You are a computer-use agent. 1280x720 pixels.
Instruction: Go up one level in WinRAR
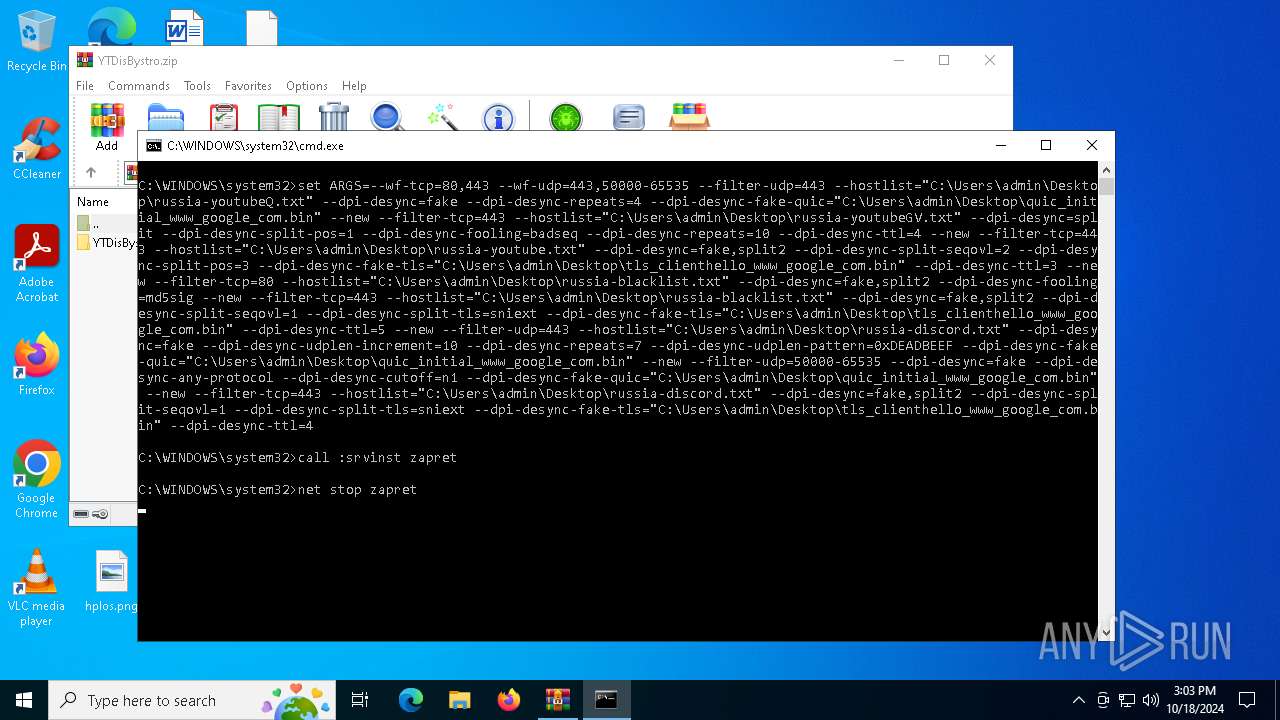click(x=91, y=173)
